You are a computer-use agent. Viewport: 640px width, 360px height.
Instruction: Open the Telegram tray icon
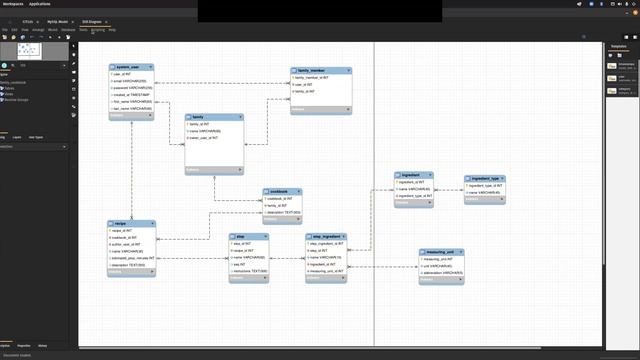[x=579, y=4]
